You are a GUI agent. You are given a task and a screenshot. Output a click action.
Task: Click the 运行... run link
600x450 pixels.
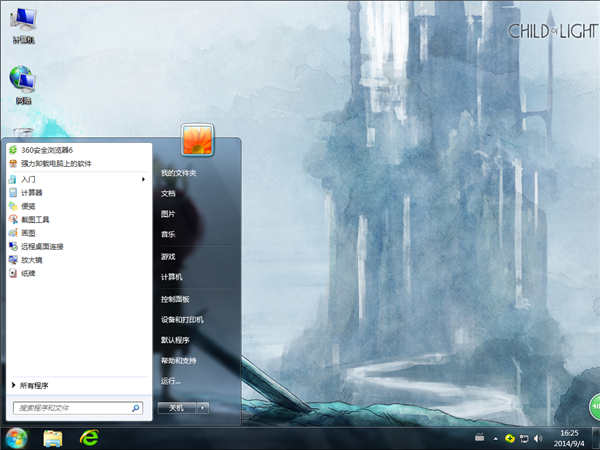pyautogui.click(x=171, y=381)
